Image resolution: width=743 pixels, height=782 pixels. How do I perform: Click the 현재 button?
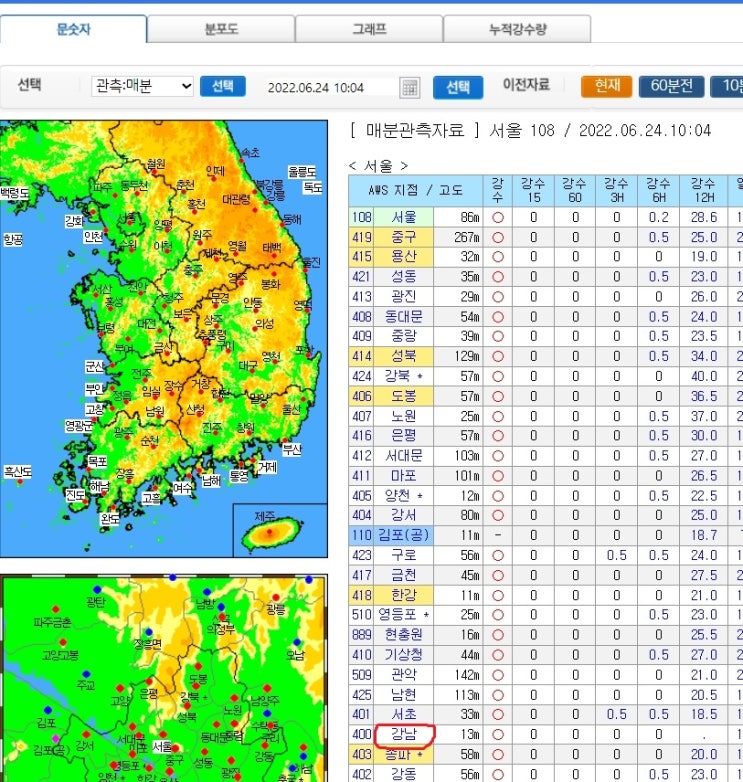pos(606,86)
